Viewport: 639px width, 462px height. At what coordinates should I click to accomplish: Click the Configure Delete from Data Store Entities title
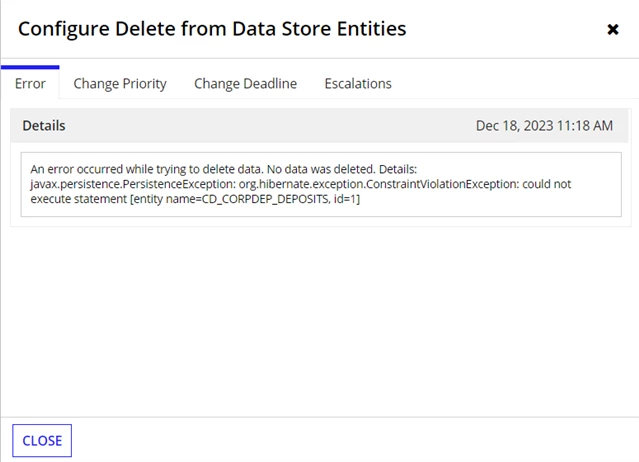(212, 29)
